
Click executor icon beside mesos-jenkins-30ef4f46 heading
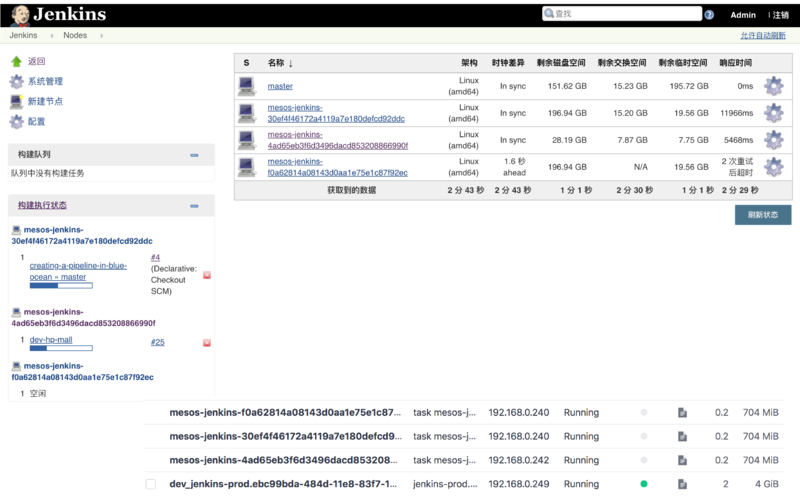click(16, 230)
